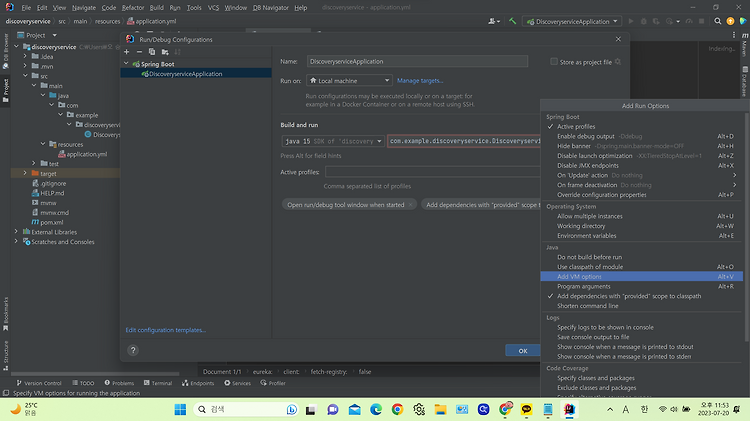The height and width of the screenshot is (421, 750).
Task: Open the Services tool window
Action: click(x=237, y=383)
